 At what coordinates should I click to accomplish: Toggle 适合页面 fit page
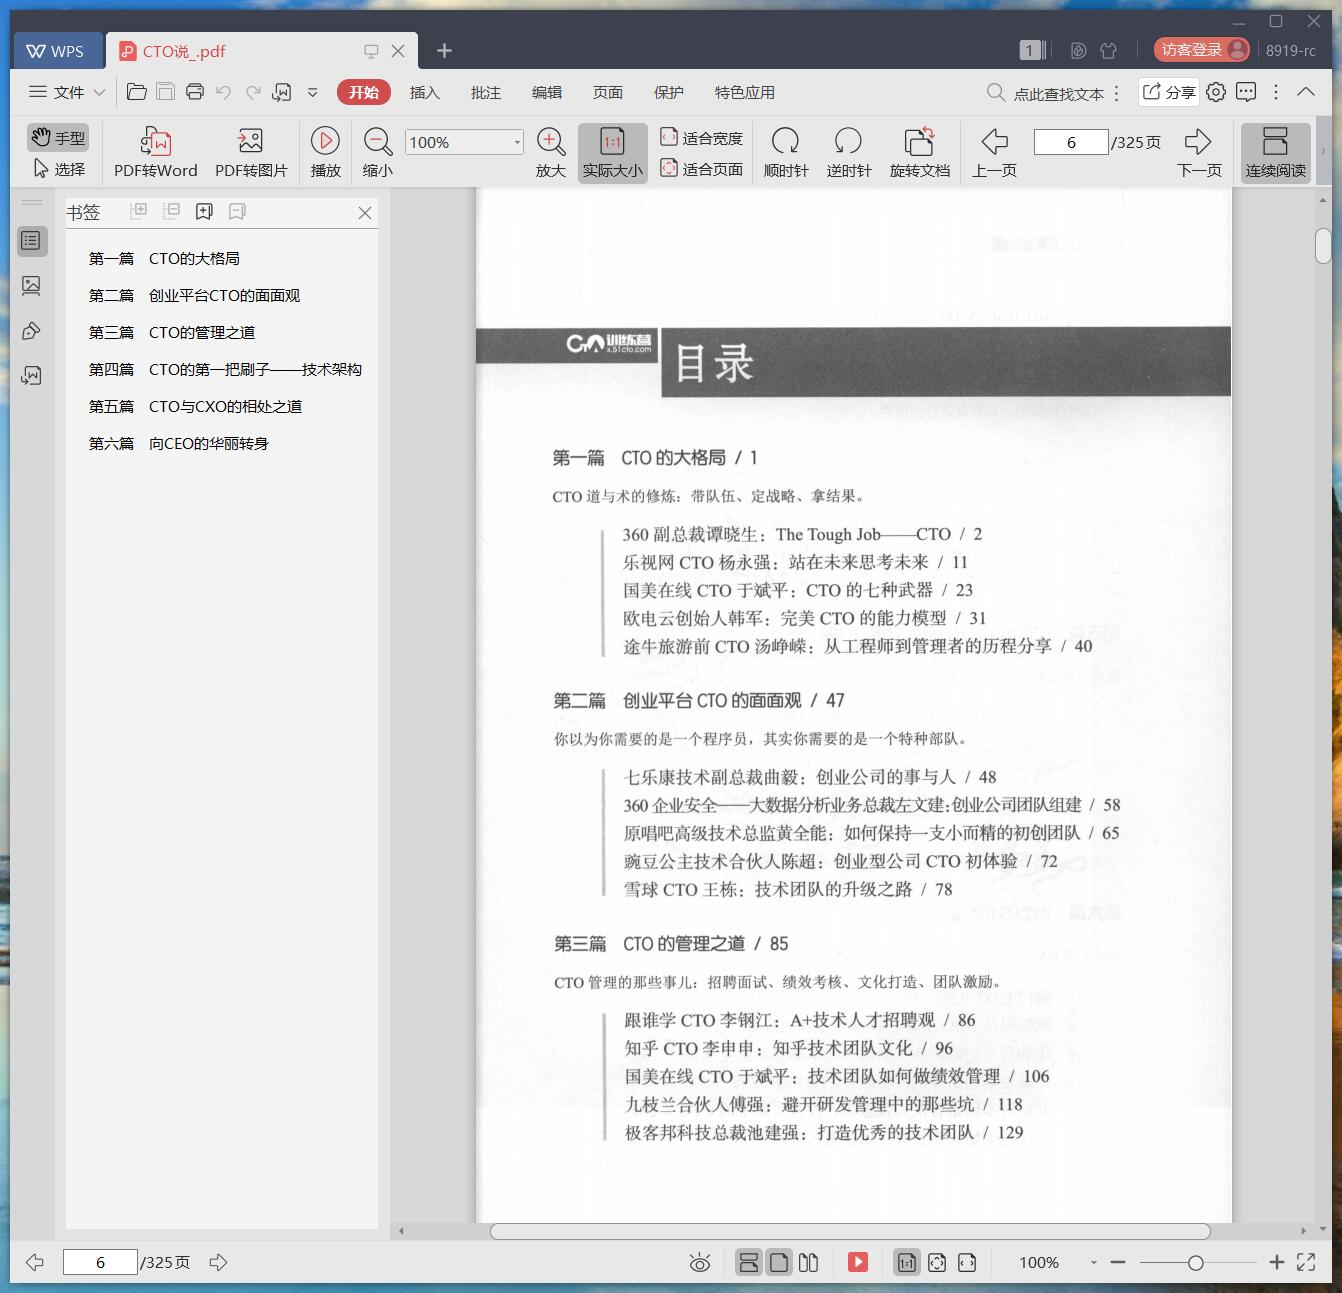click(x=701, y=169)
